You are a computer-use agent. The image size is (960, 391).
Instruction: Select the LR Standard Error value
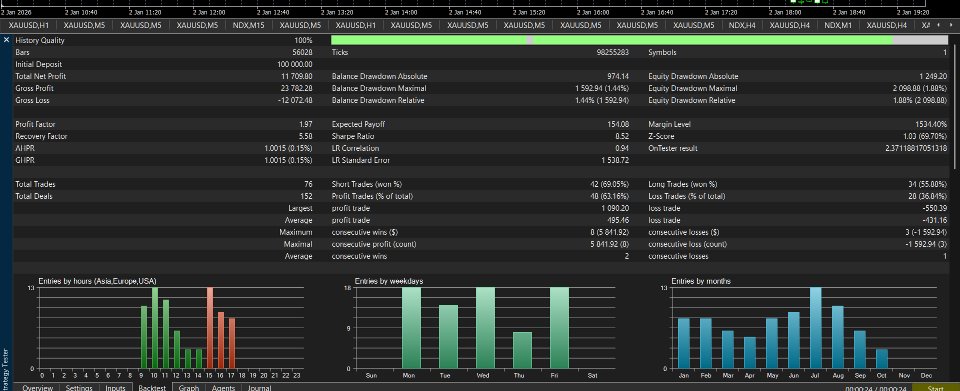616,160
